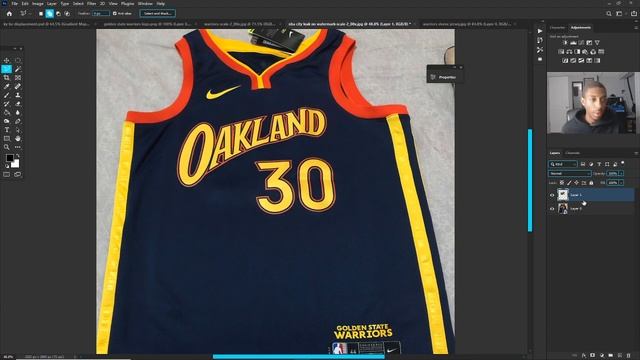This screenshot has height=360, width=640.
Task: Toggle Quick Mask mode
Action: tap(7, 174)
